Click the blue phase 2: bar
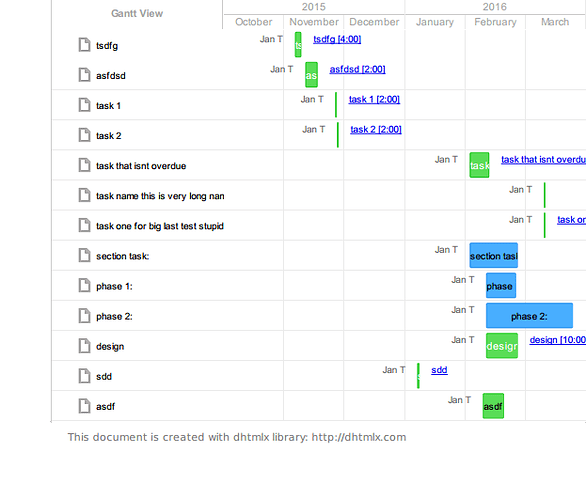Screen dimensions: 586x499 pos(529,316)
